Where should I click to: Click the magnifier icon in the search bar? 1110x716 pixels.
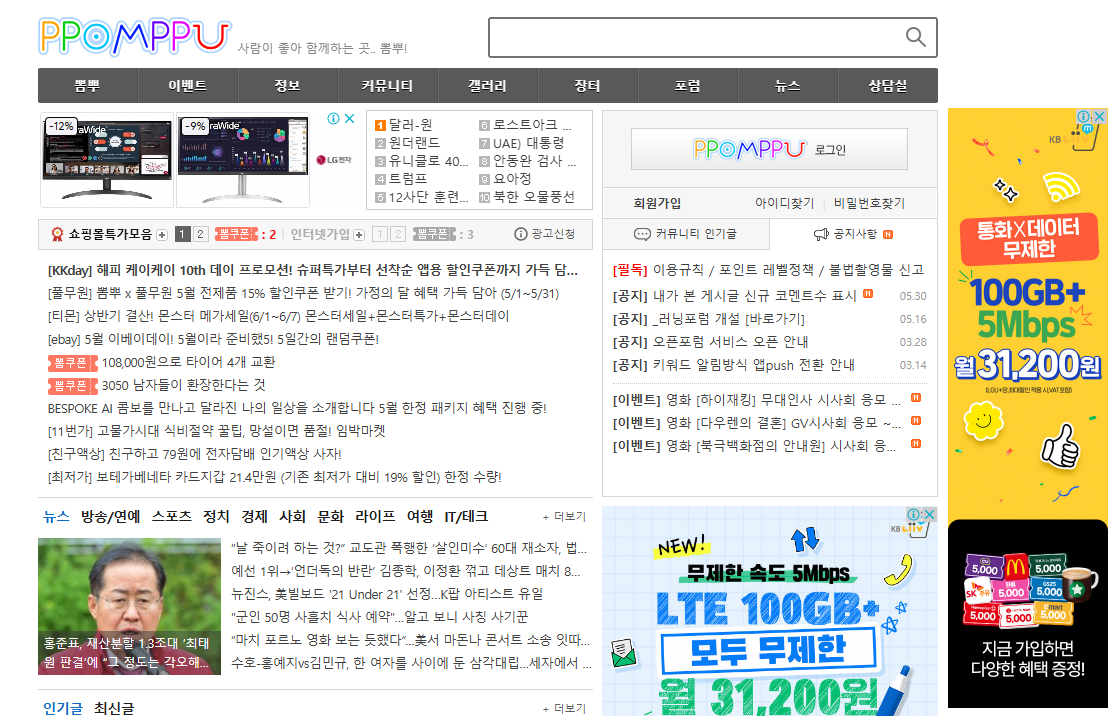click(x=916, y=37)
